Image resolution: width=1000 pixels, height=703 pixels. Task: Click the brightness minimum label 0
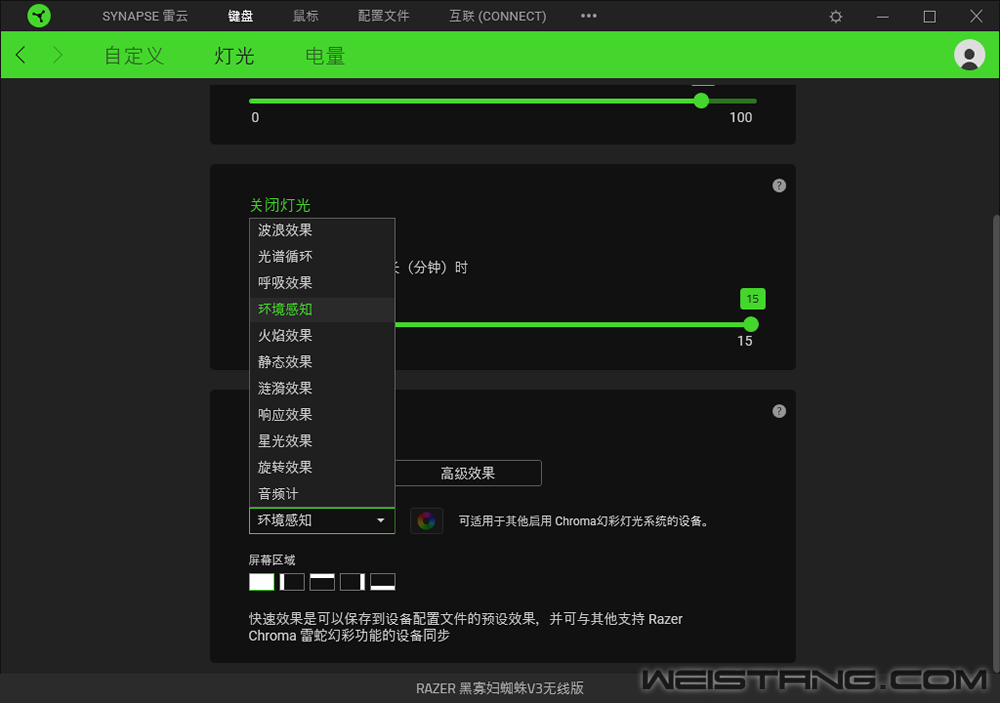pos(255,117)
